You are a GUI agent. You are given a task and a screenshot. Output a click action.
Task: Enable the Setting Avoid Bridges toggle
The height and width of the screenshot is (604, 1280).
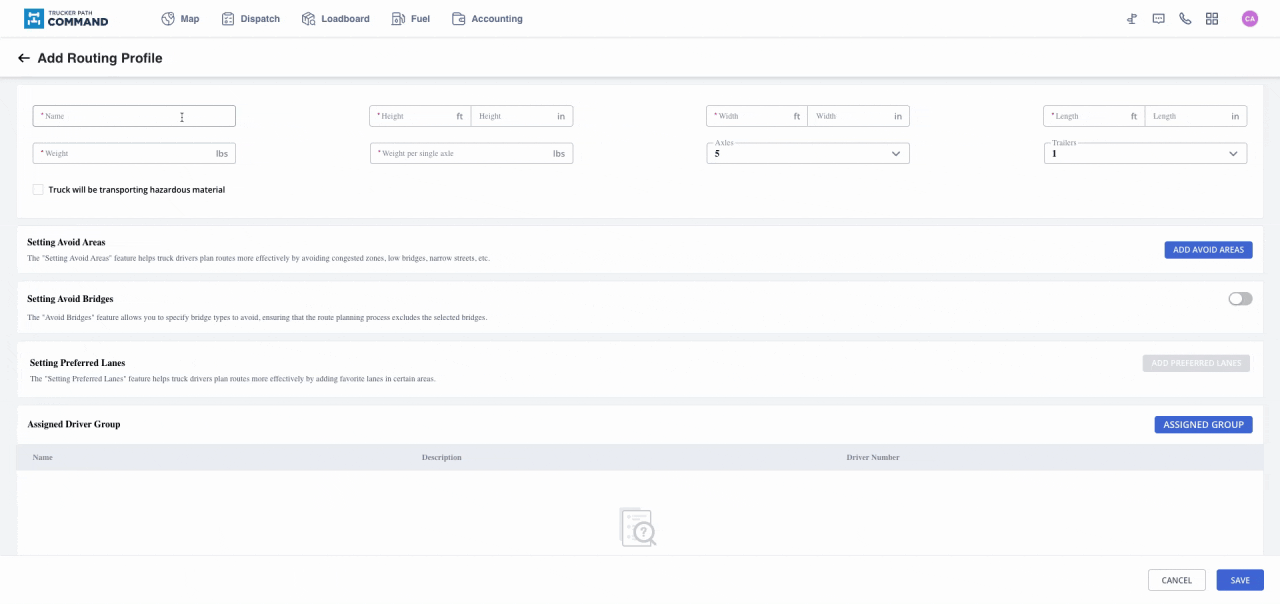pos(1240,299)
